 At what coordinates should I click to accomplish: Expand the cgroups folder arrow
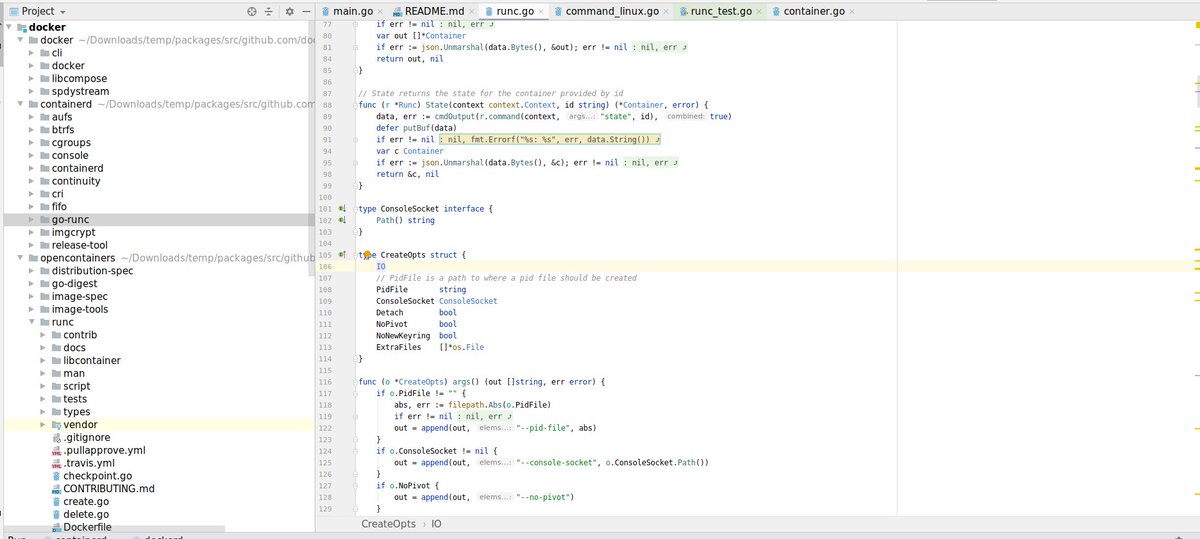pos(32,142)
